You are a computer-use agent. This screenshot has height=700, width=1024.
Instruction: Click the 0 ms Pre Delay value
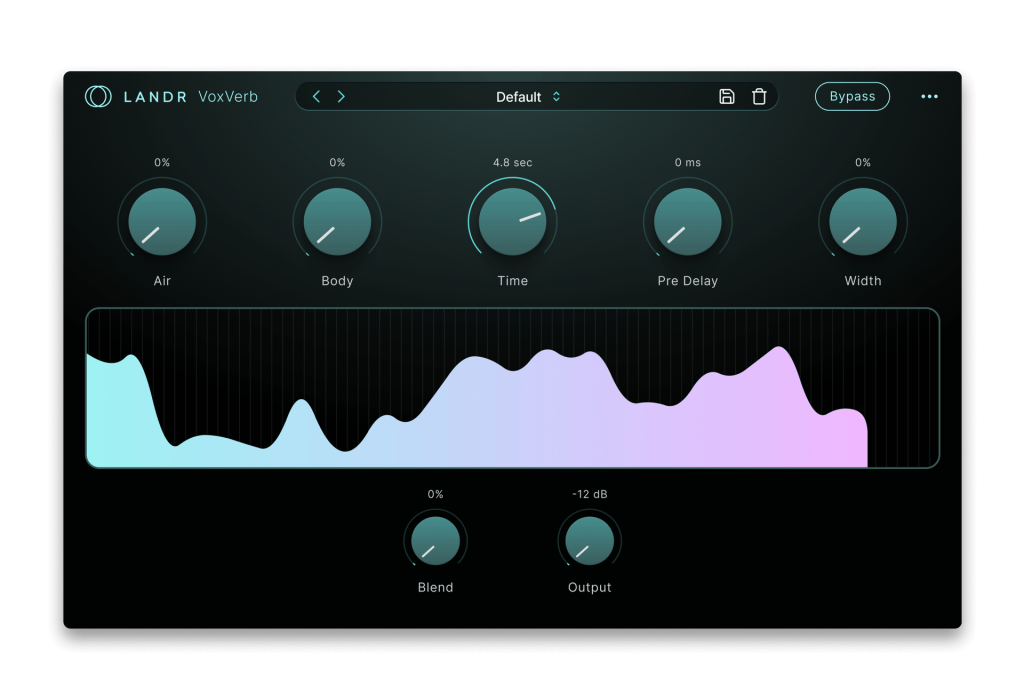(x=688, y=162)
